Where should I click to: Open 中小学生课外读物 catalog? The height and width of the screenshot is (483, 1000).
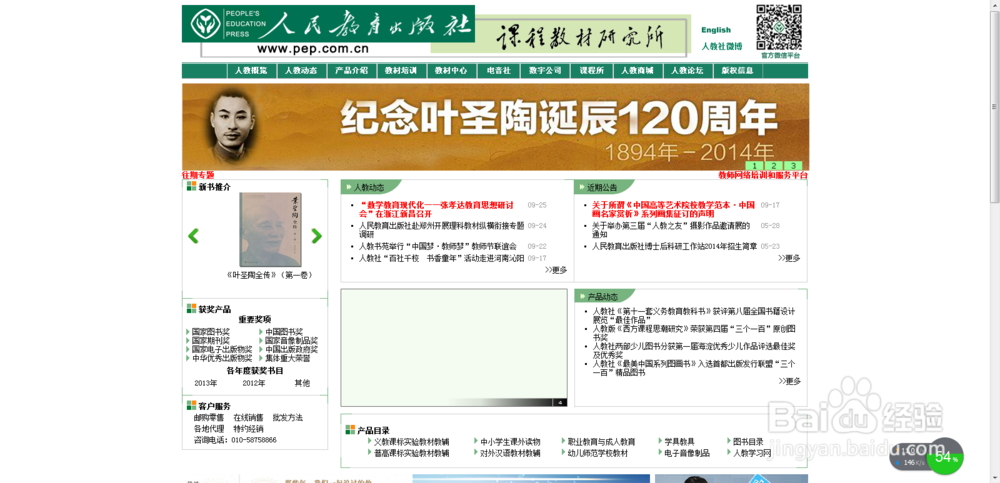click(510, 442)
